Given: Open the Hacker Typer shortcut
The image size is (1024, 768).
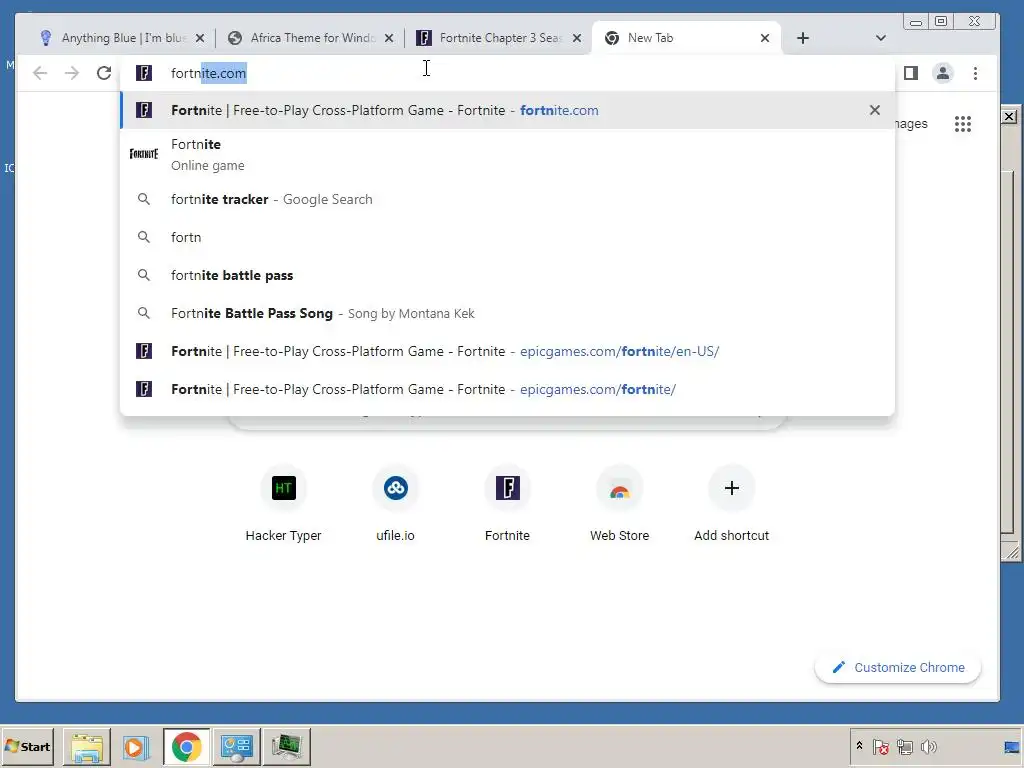Looking at the screenshot, I should (283, 504).
